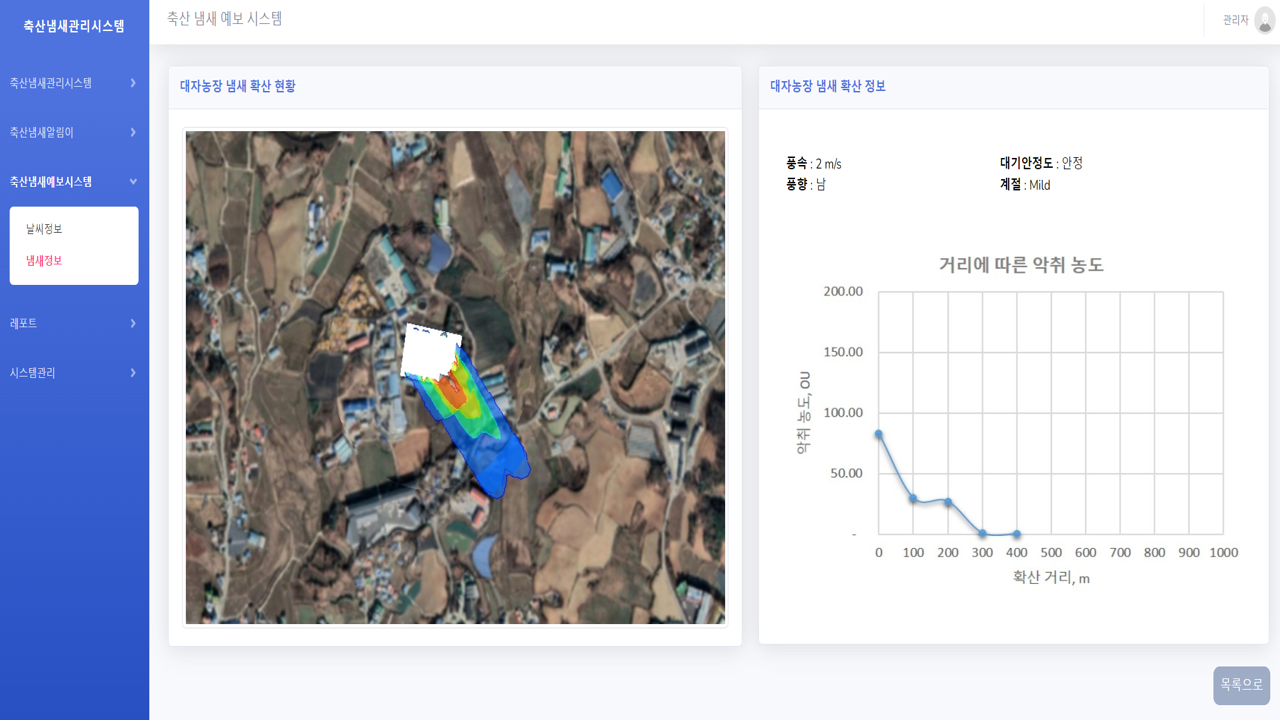The width and height of the screenshot is (1280, 720).
Task: Click the 축산냄새관리시스템 sidebar logo title
Action: [x=74, y=26]
